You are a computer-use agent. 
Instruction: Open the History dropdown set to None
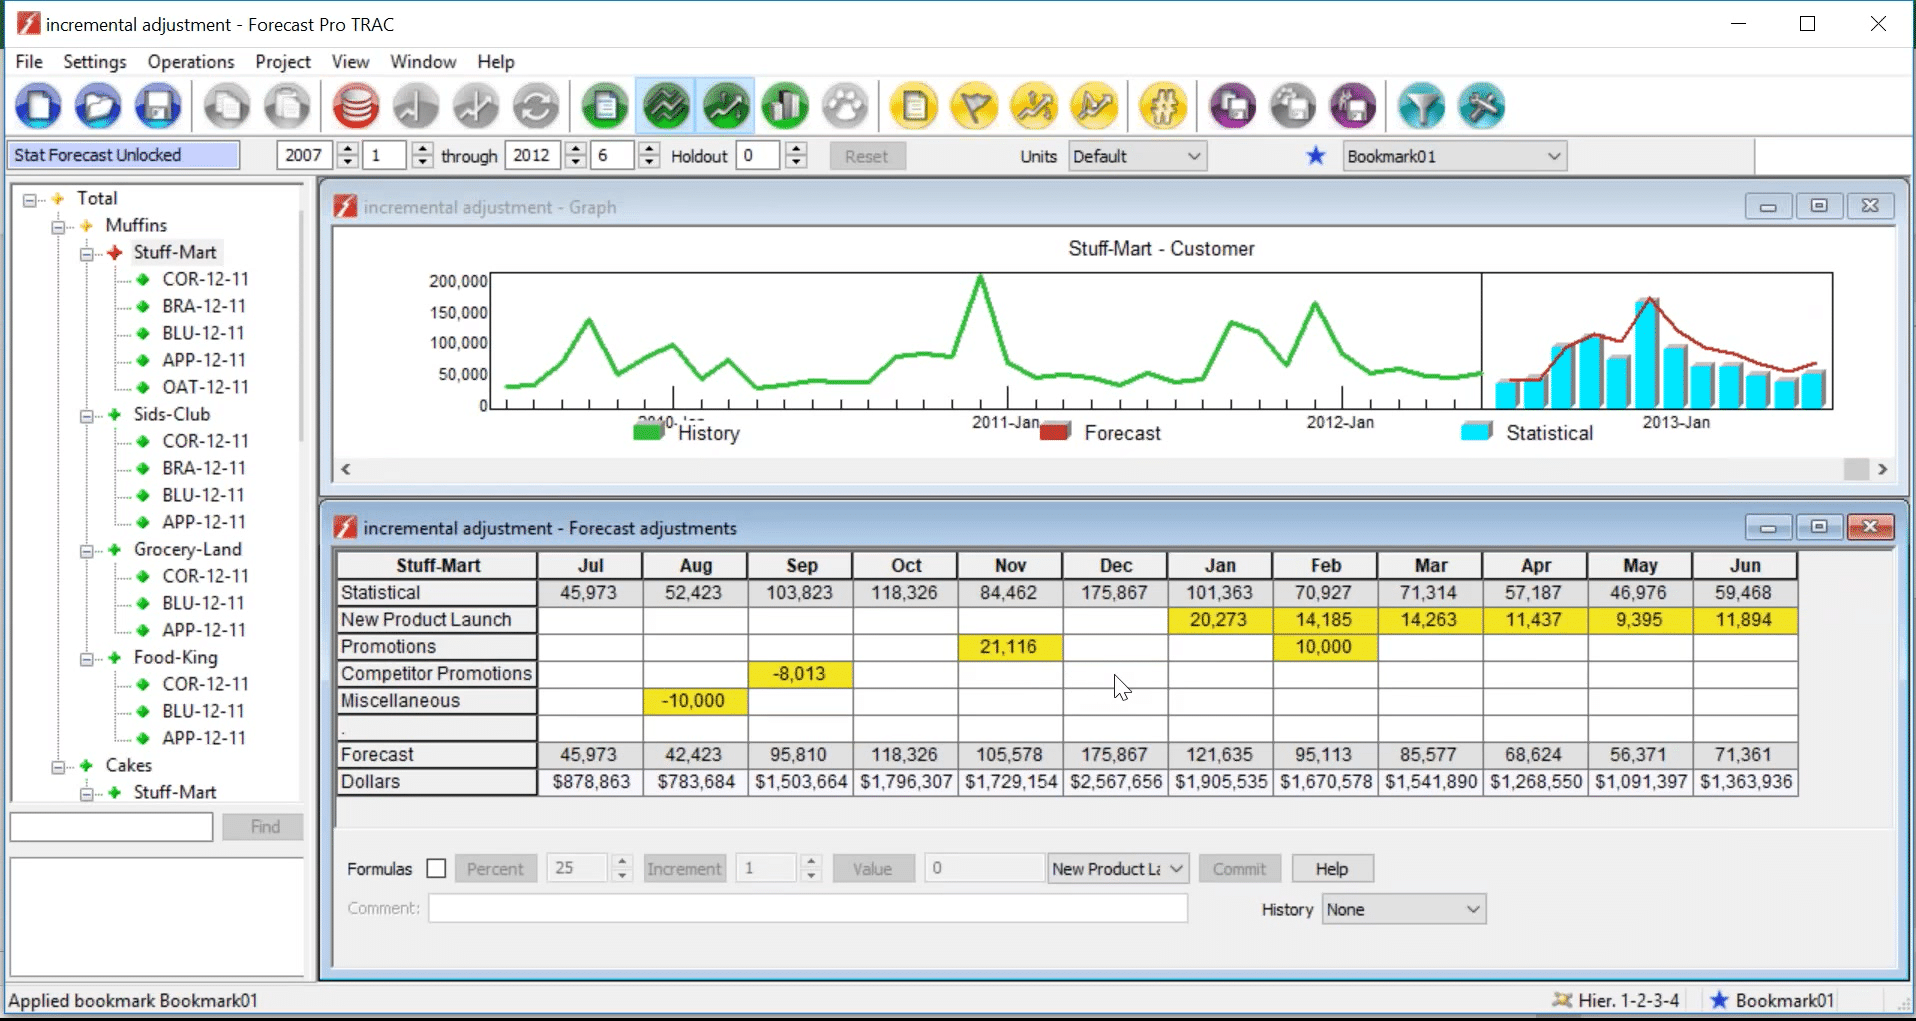1403,909
